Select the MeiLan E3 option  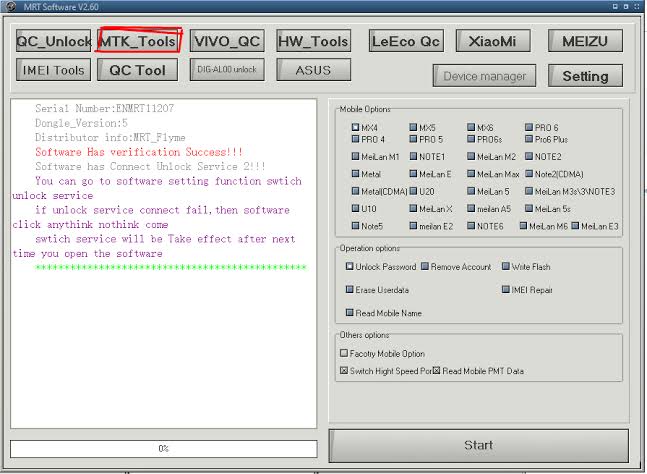point(575,226)
